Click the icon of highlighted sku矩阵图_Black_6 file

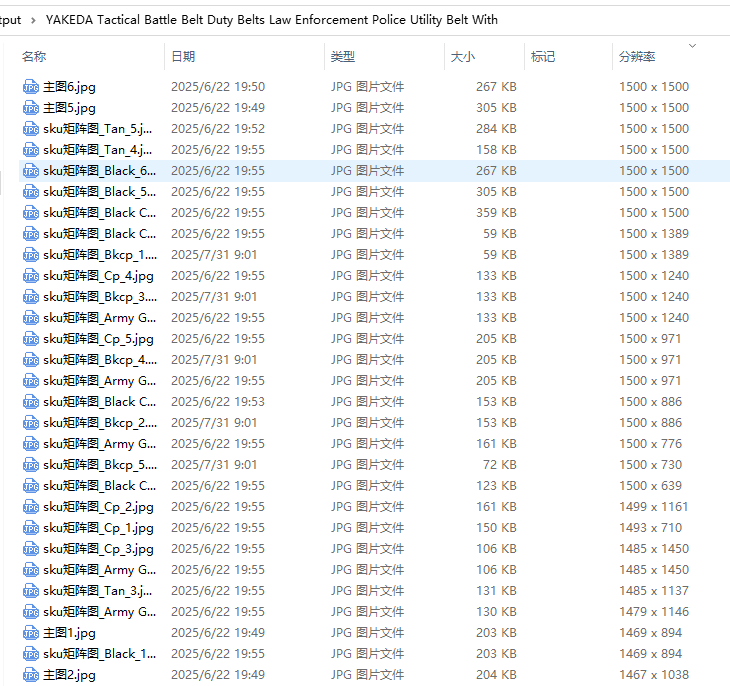(x=31, y=170)
